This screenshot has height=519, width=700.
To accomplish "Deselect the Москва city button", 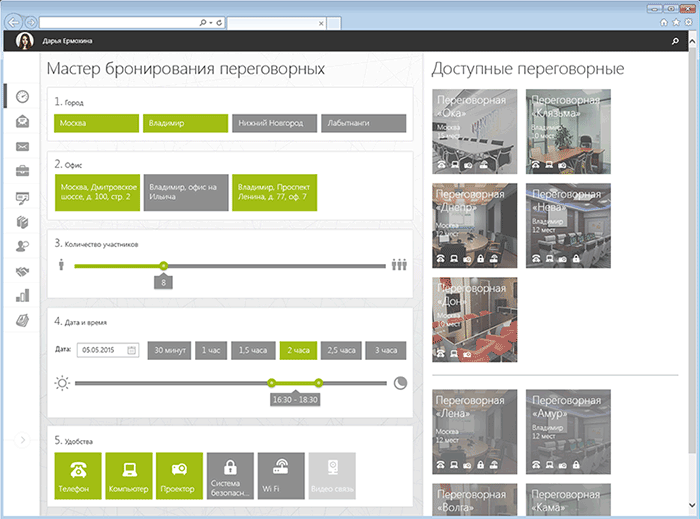I will point(96,123).
